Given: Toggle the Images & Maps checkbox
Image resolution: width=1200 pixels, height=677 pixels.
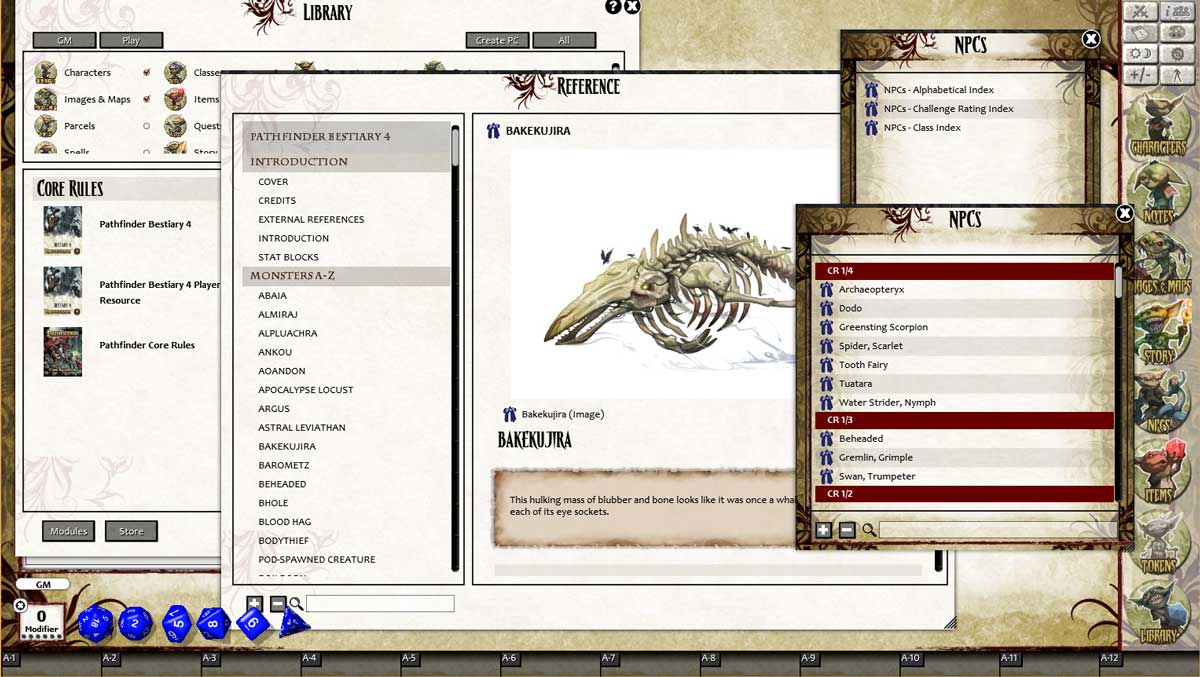Looking at the screenshot, I should click(x=145, y=99).
